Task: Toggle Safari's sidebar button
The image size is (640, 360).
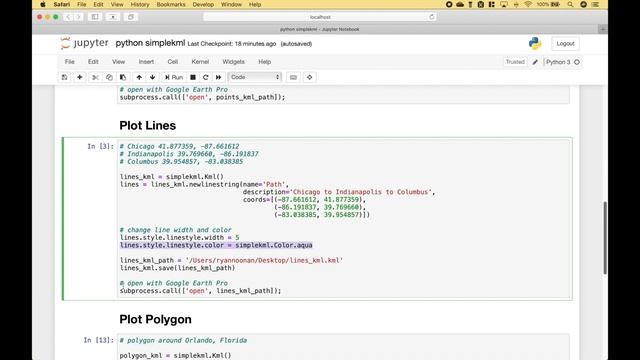Action: click(x=95, y=17)
